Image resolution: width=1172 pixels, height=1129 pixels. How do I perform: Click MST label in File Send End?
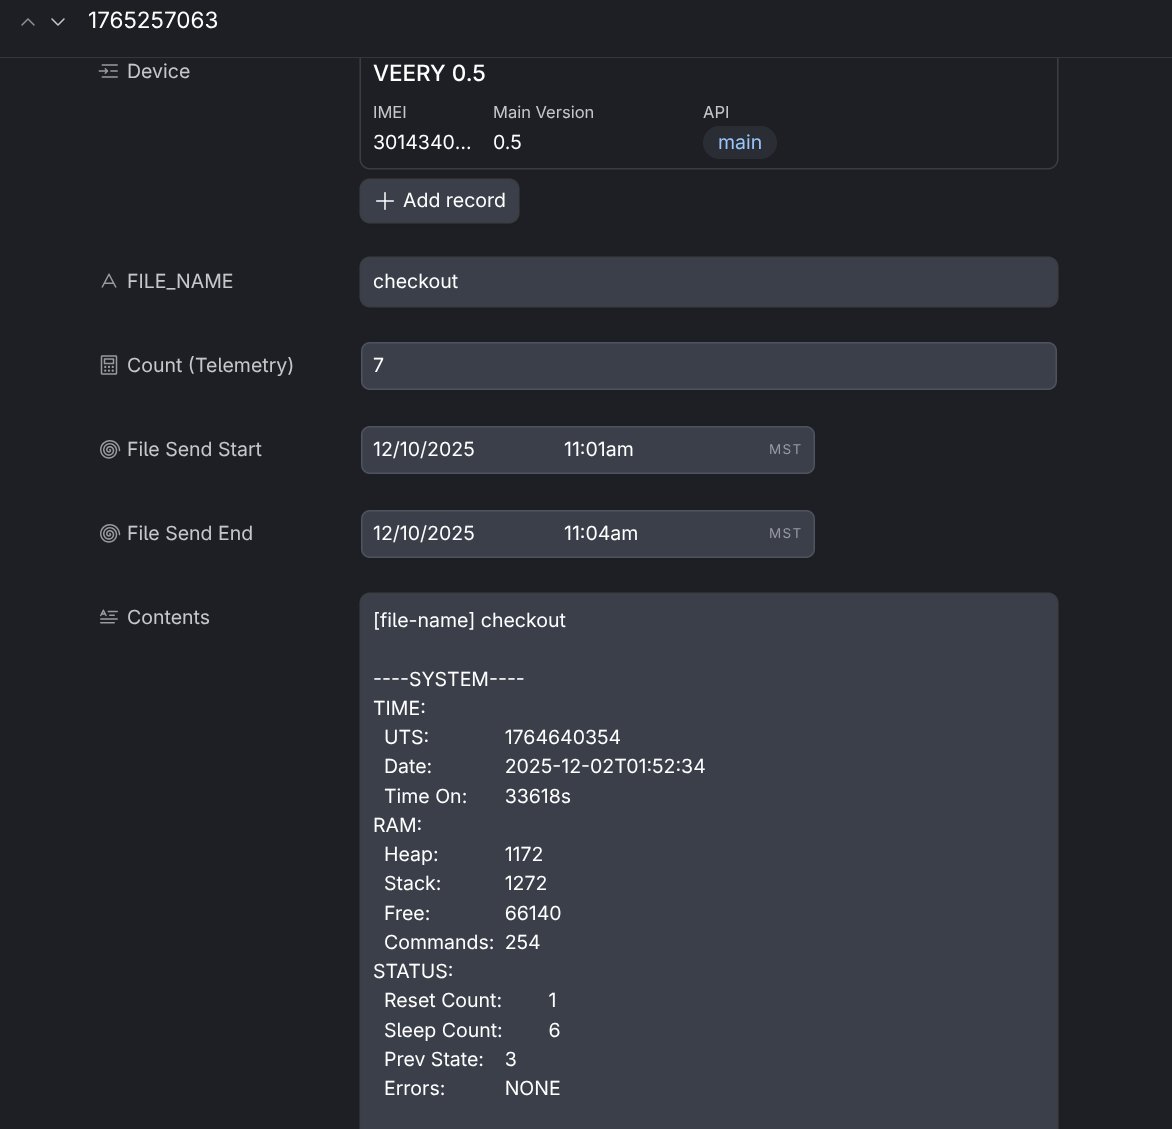785,533
